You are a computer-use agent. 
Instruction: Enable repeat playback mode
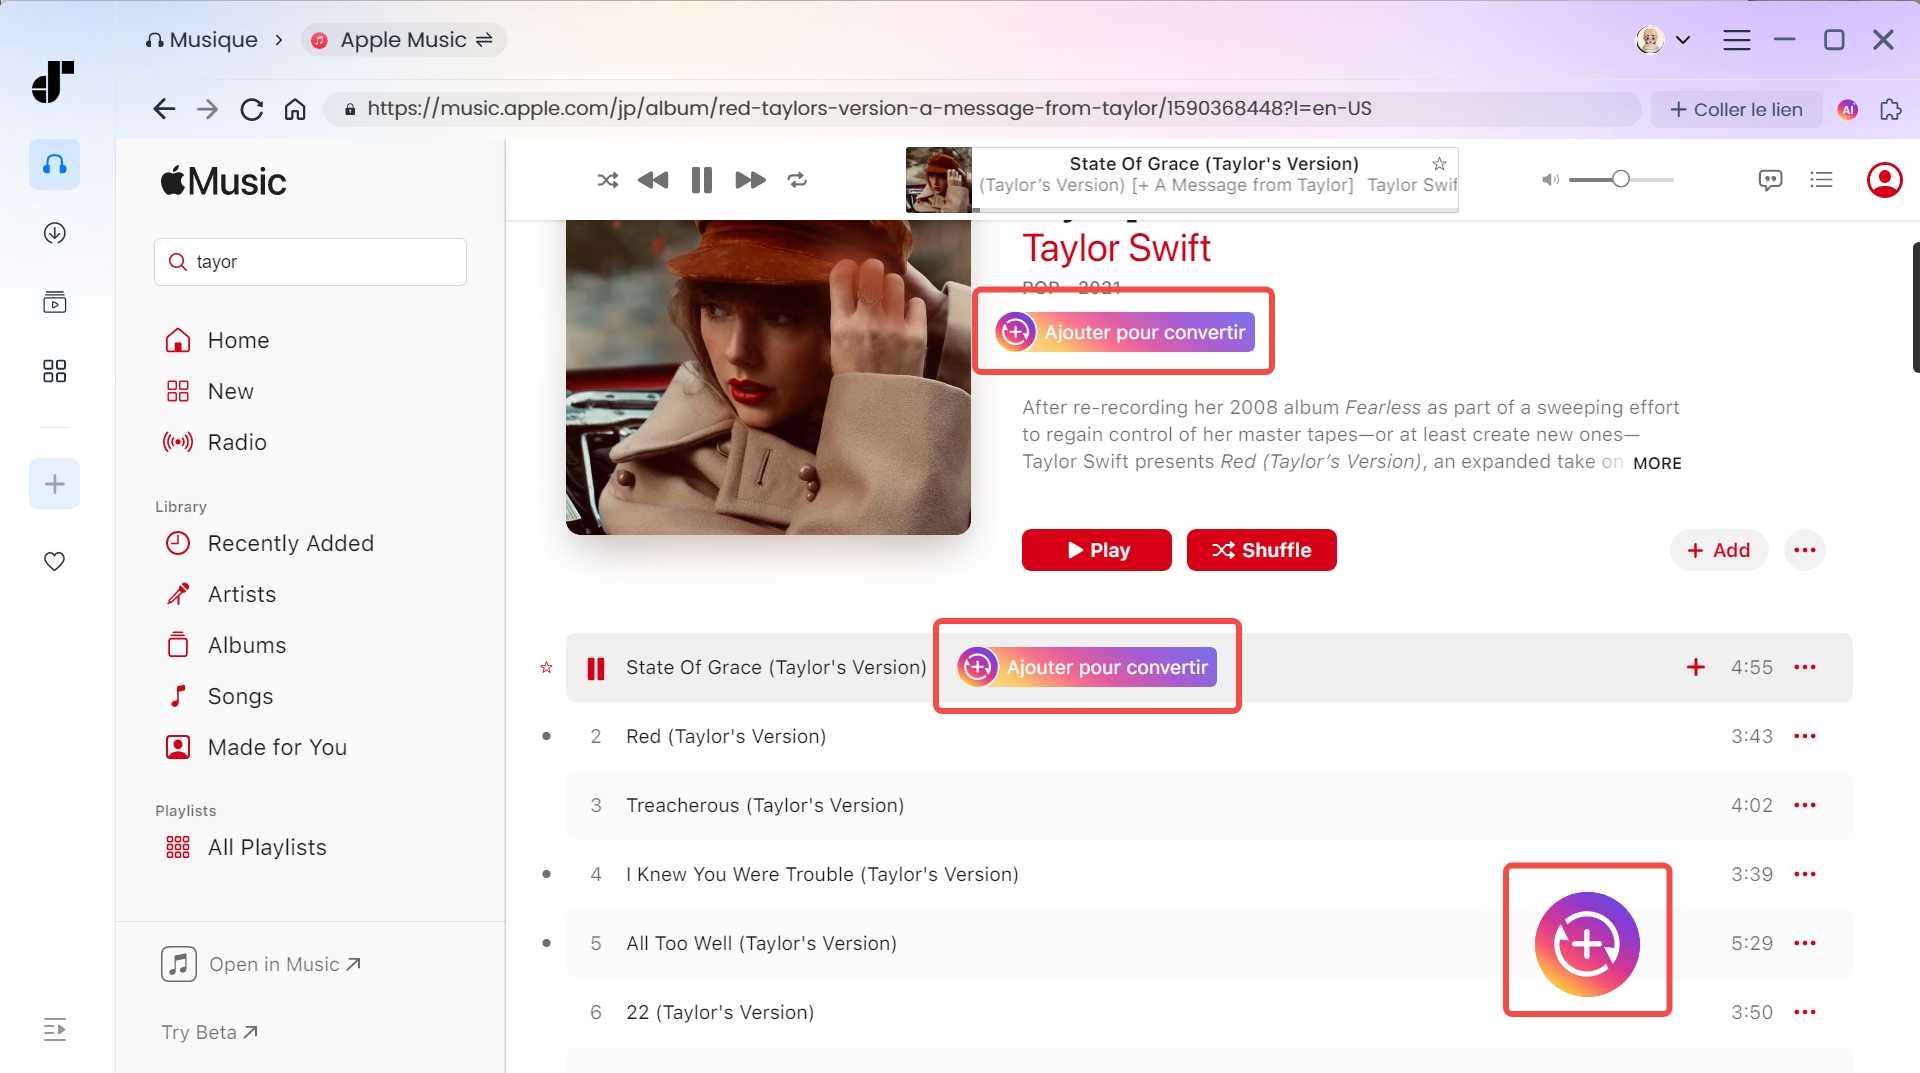click(797, 180)
